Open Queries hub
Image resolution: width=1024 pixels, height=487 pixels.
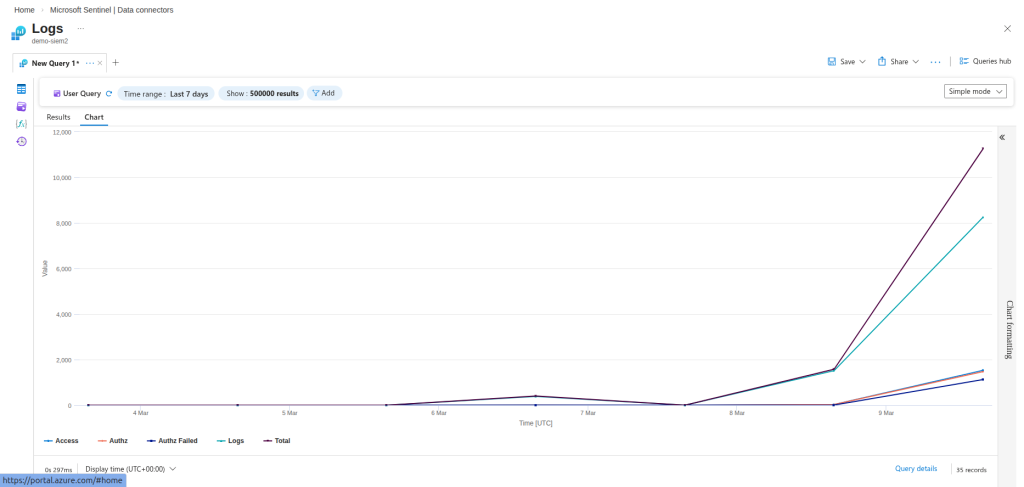985,61
